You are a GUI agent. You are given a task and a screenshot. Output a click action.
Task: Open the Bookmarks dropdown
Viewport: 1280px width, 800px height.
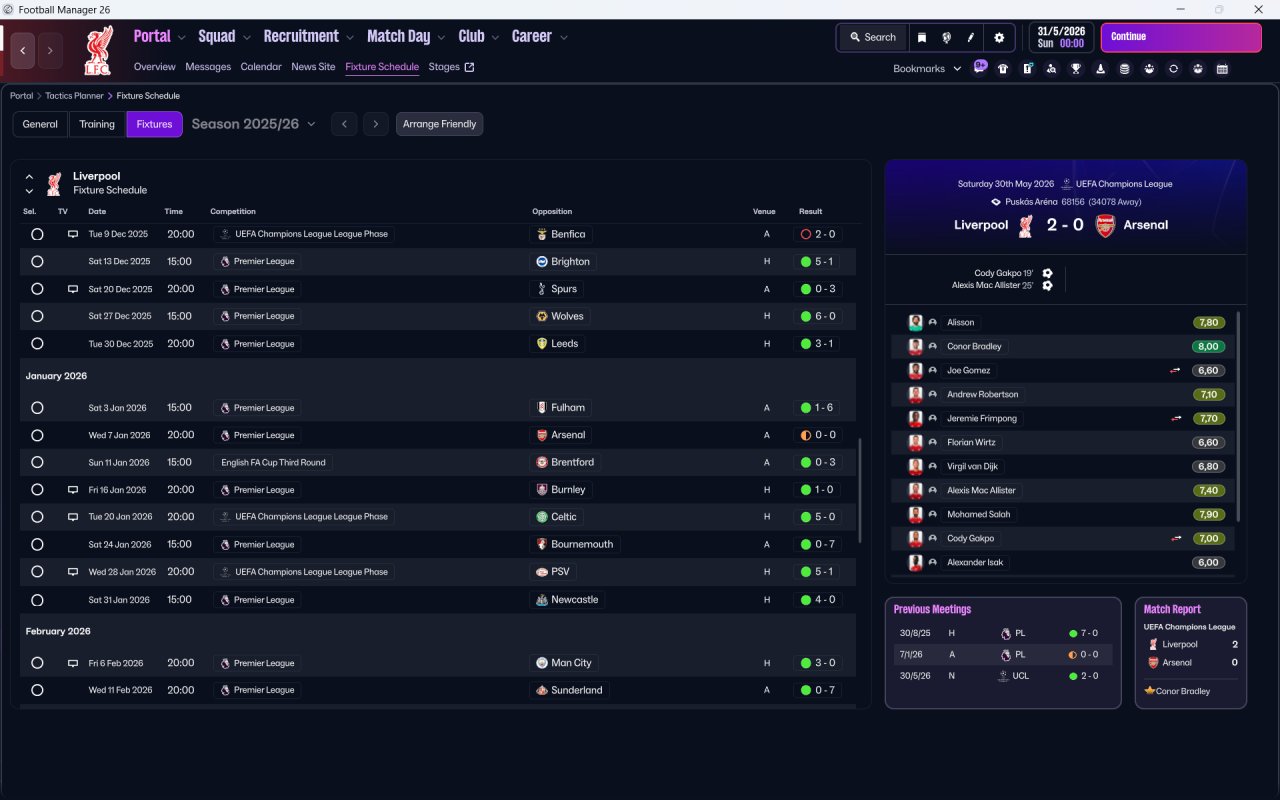(x=927, y=69)
